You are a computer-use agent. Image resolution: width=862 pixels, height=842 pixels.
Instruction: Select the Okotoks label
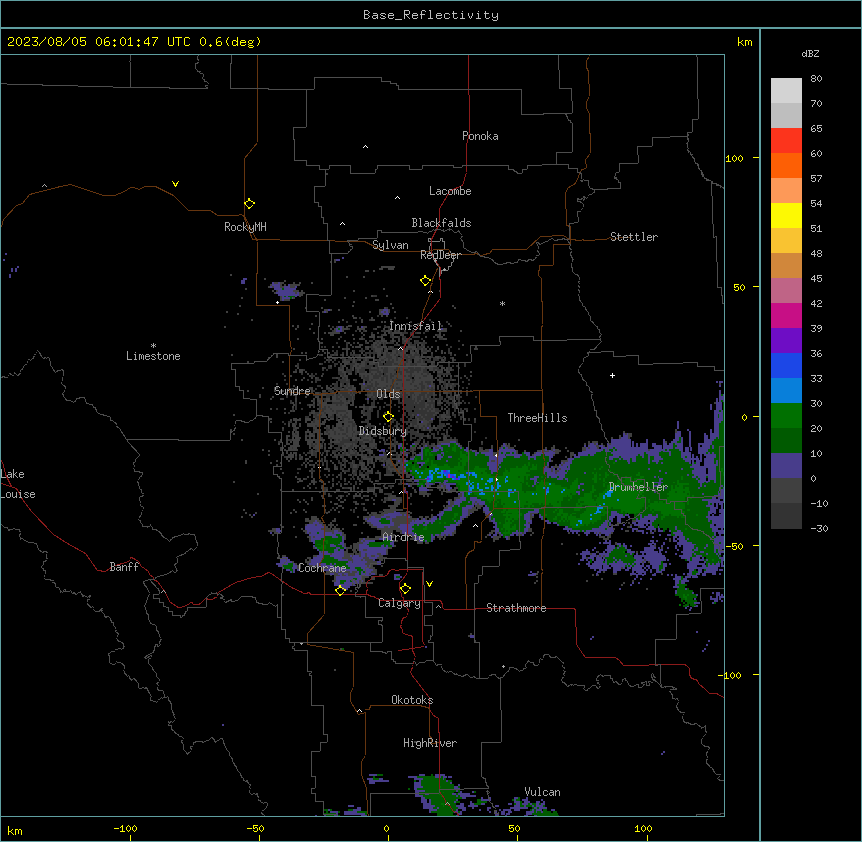click(412, 700)
